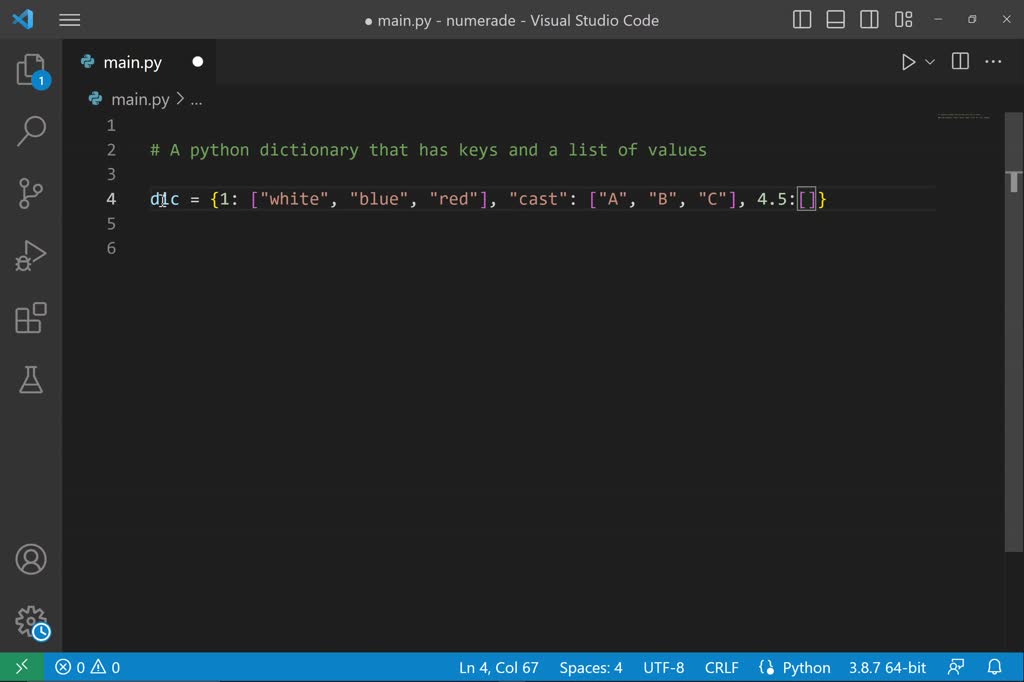Expand the Run button dropdown arrow
This screenshot has width=1024, height=682.
(x=930, y=62)
